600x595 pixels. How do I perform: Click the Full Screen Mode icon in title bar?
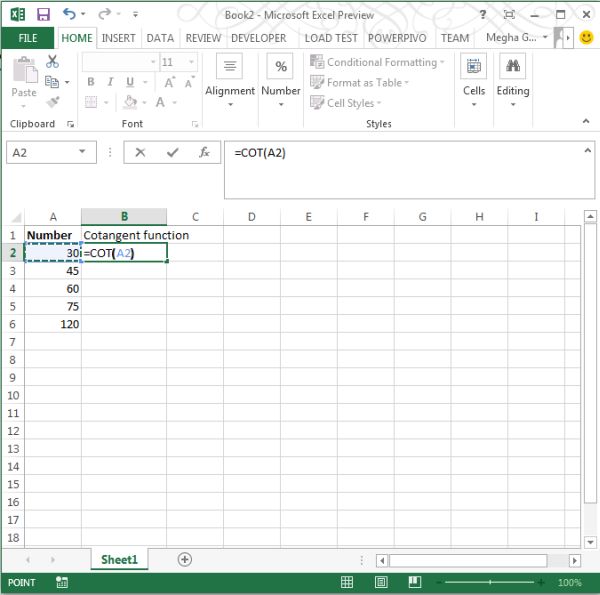[x=509, y=15]
